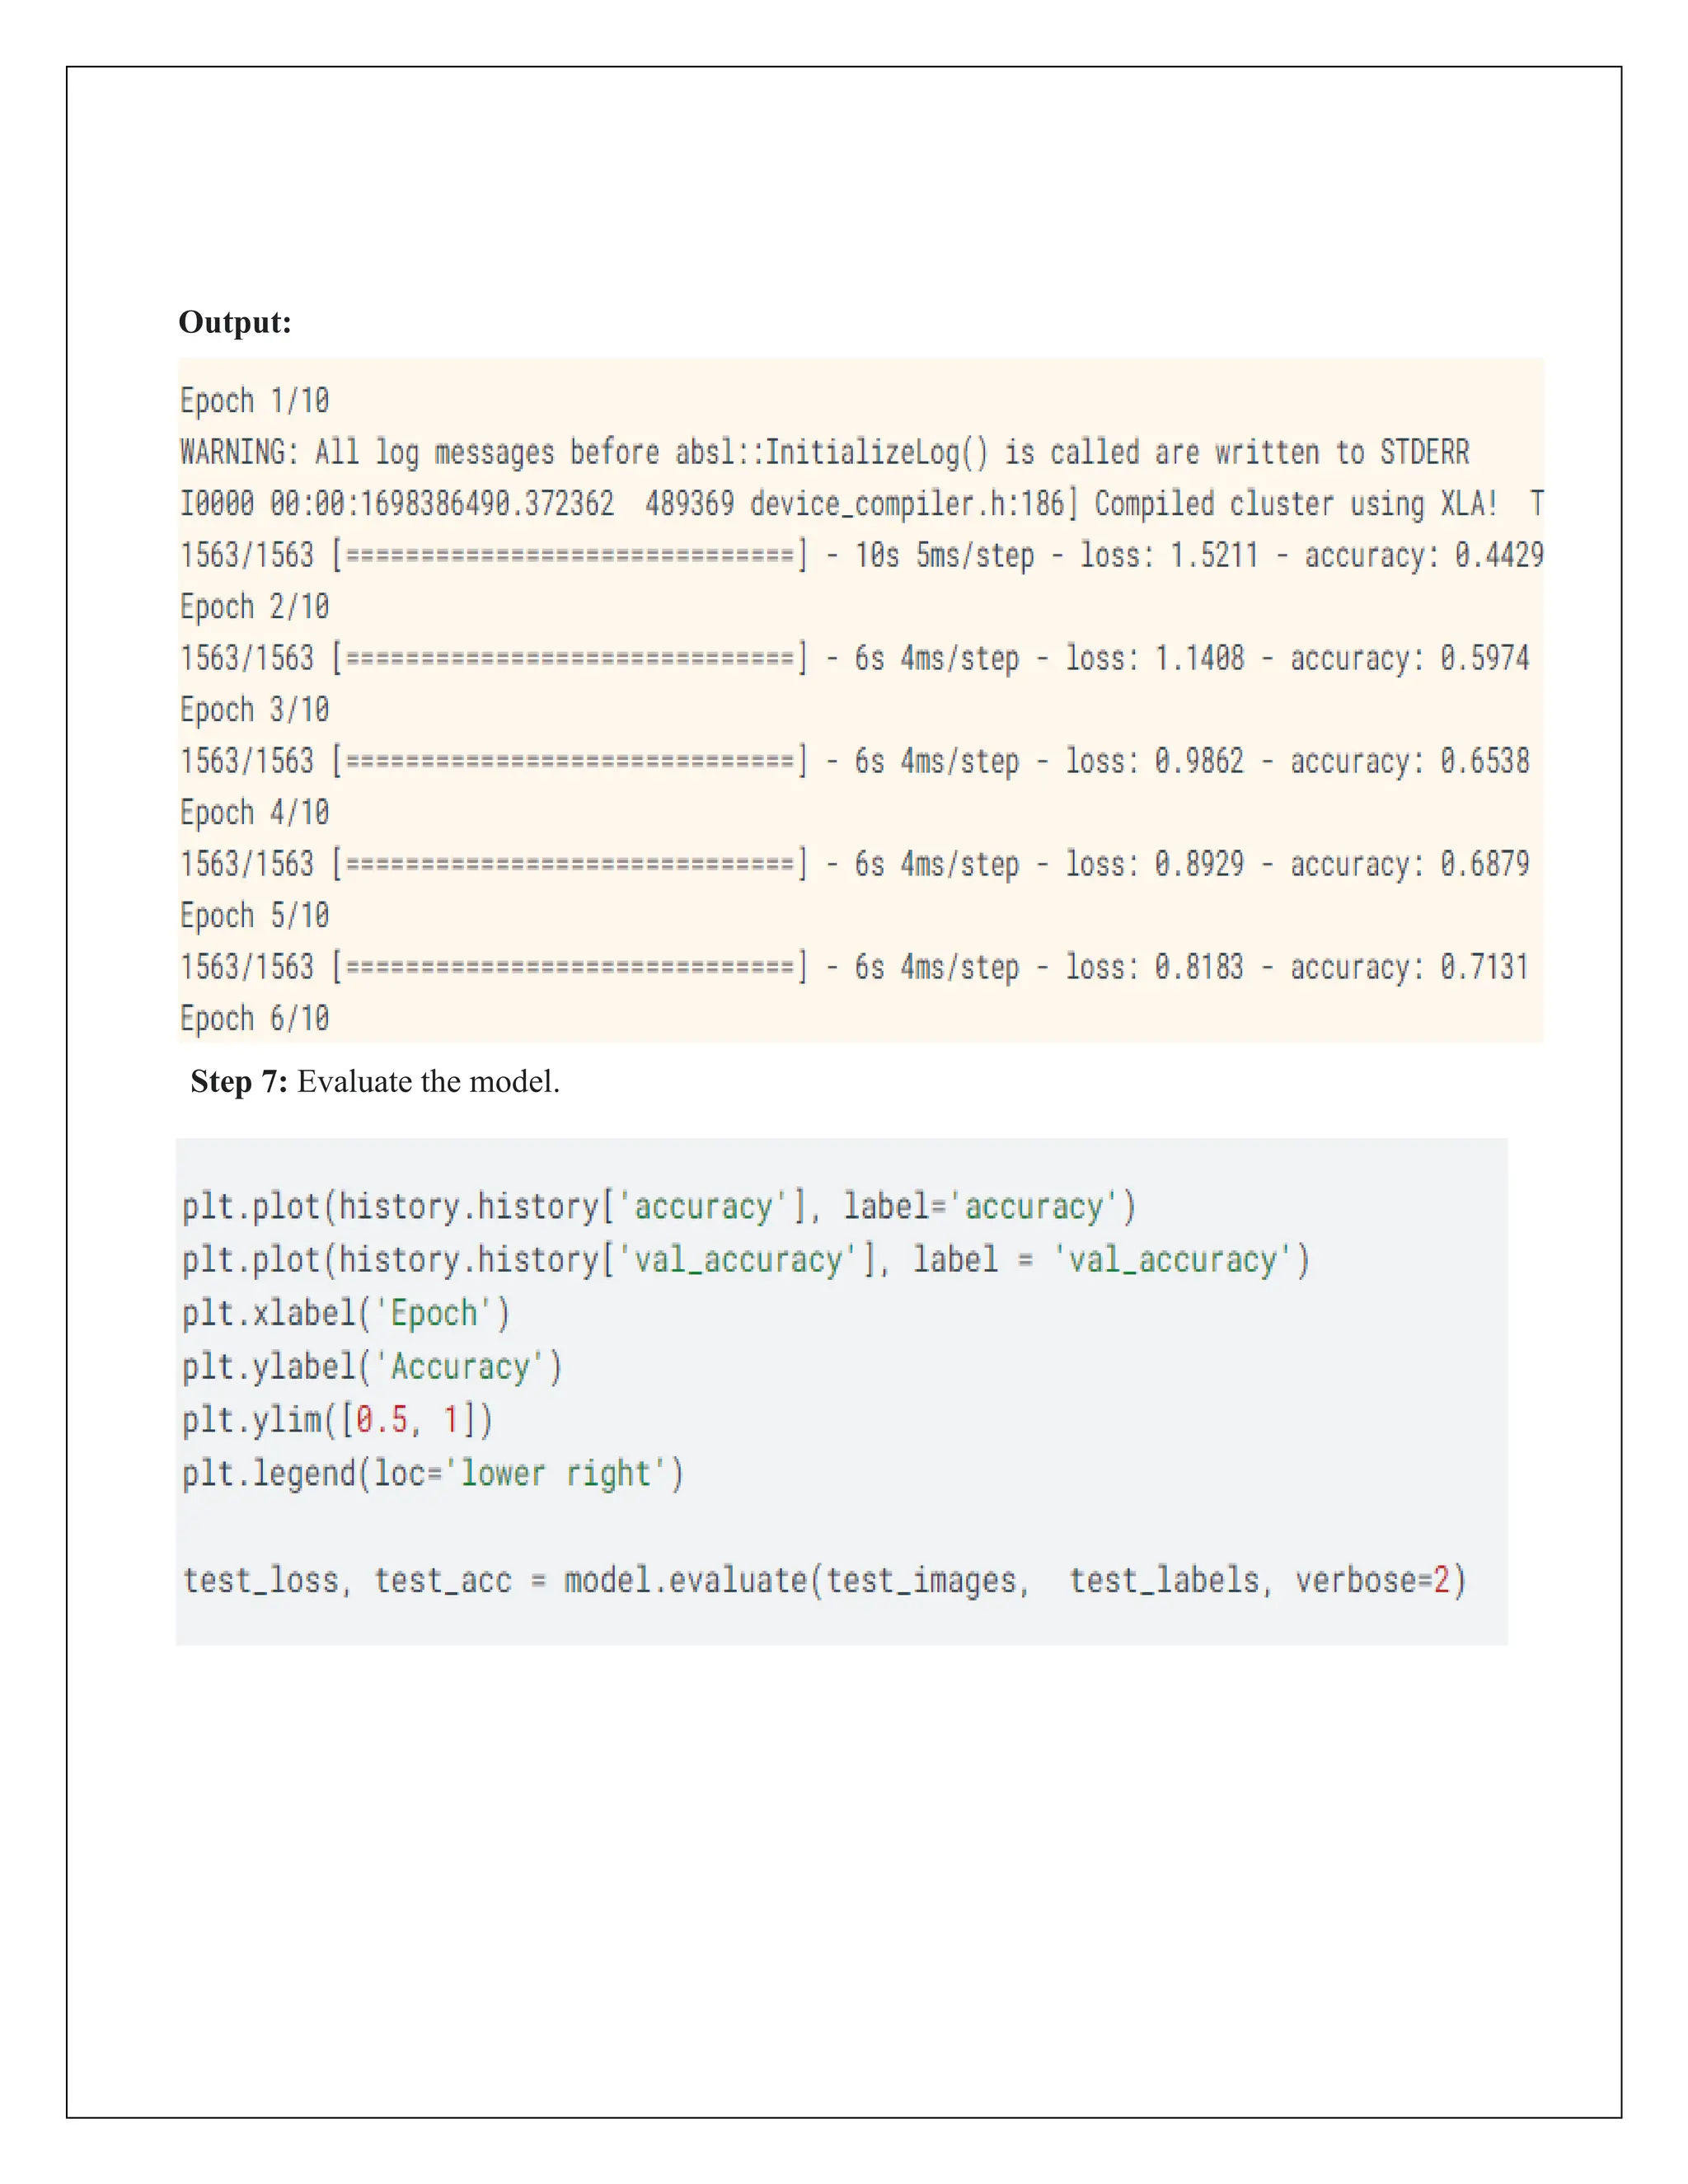
Task: Click the progress line with accuracy 0.6879
Action: click(855, 864)
